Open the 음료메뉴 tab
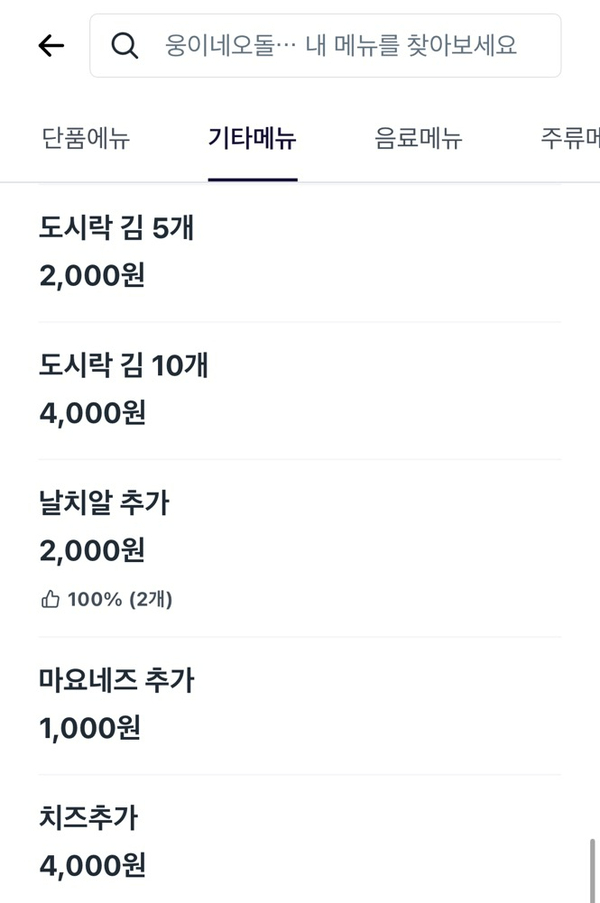Screen dimensions: 600x903 (418, 138)
